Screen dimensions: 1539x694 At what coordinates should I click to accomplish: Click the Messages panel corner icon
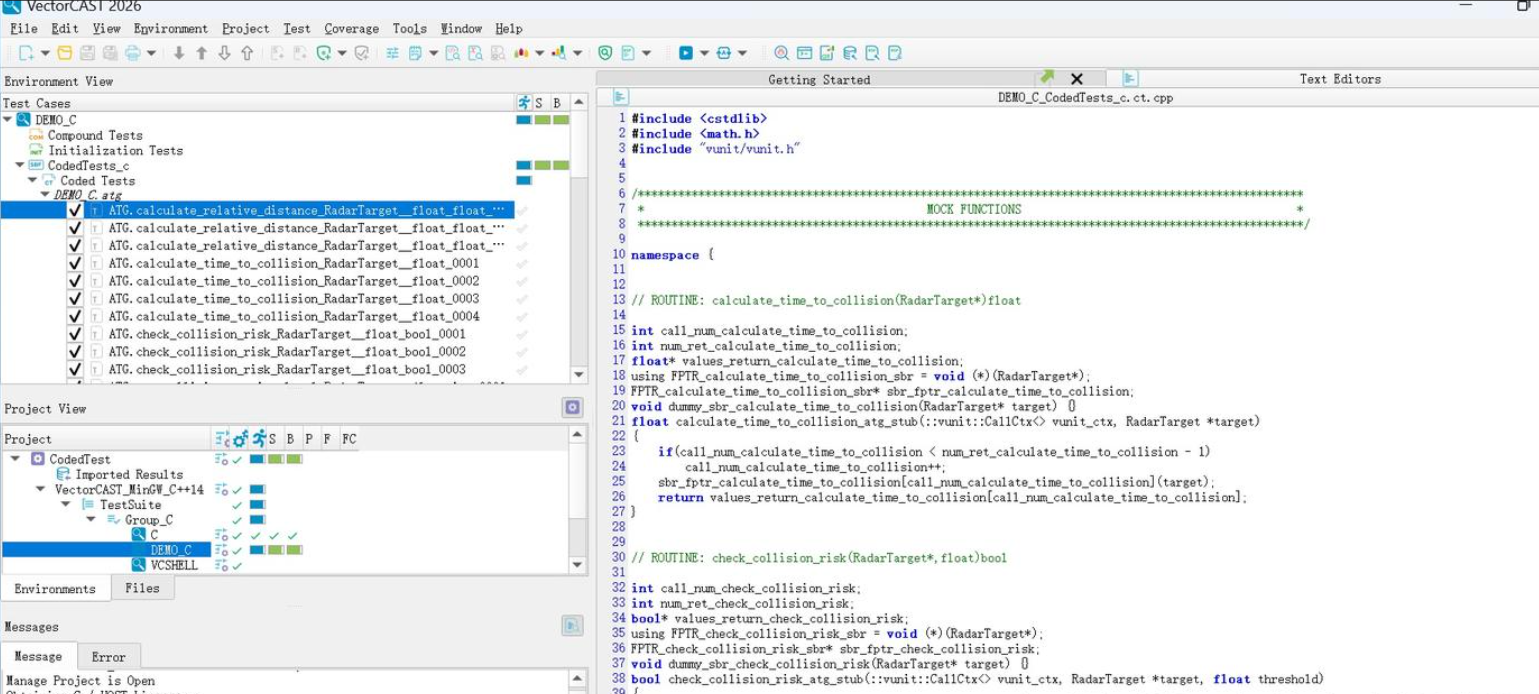572,625
